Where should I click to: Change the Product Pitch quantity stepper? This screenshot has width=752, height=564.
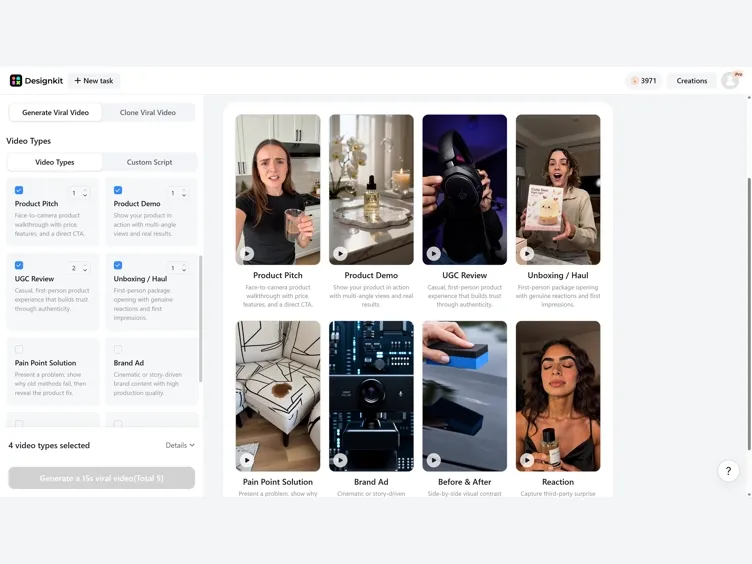pos(79,193)
